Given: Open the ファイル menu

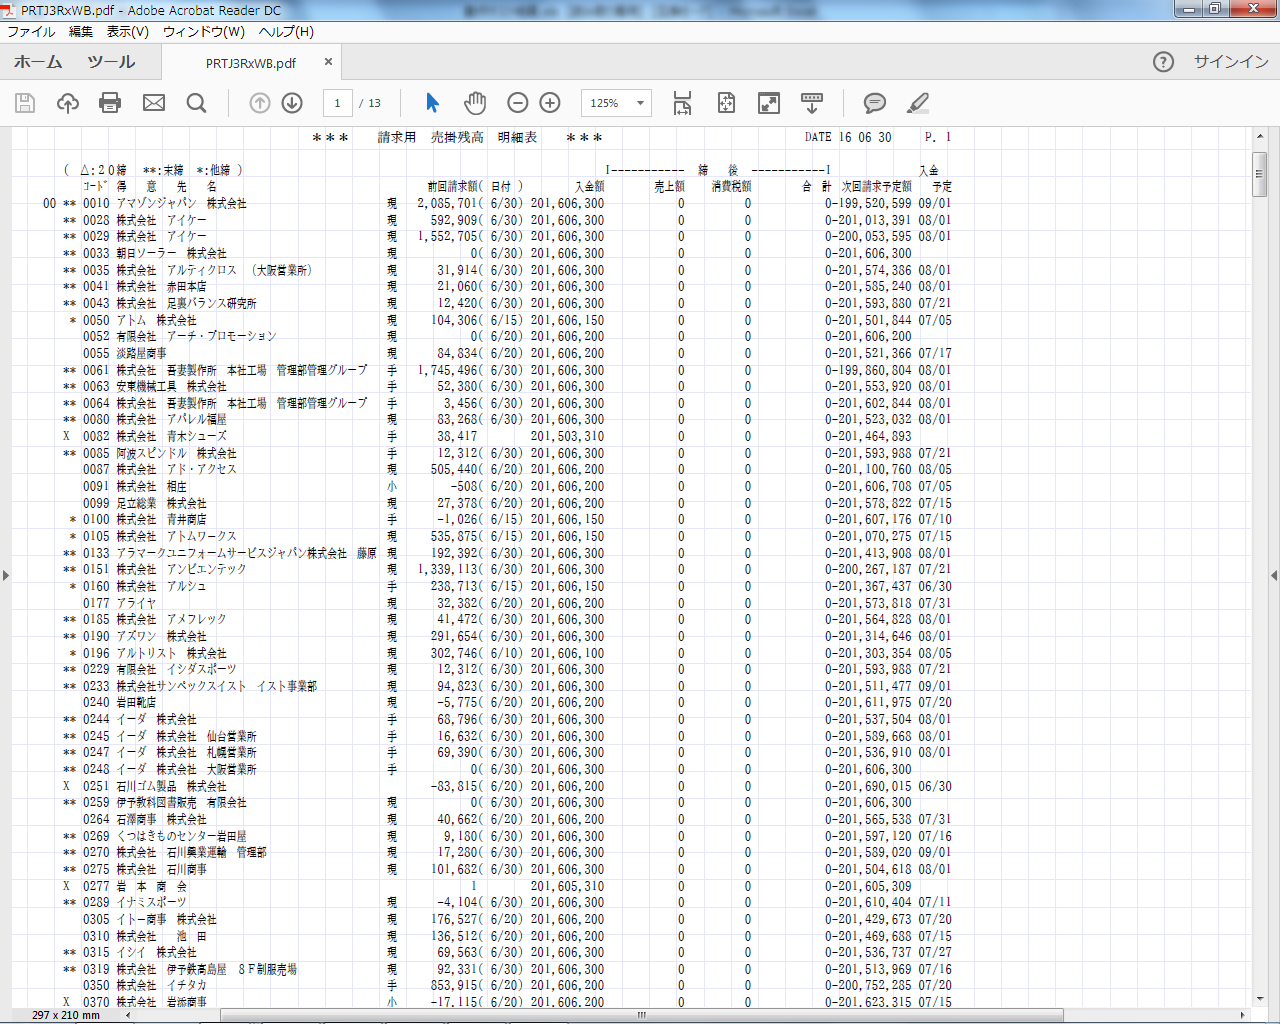Looking at the screenshot, I should (x=31, y=32).
